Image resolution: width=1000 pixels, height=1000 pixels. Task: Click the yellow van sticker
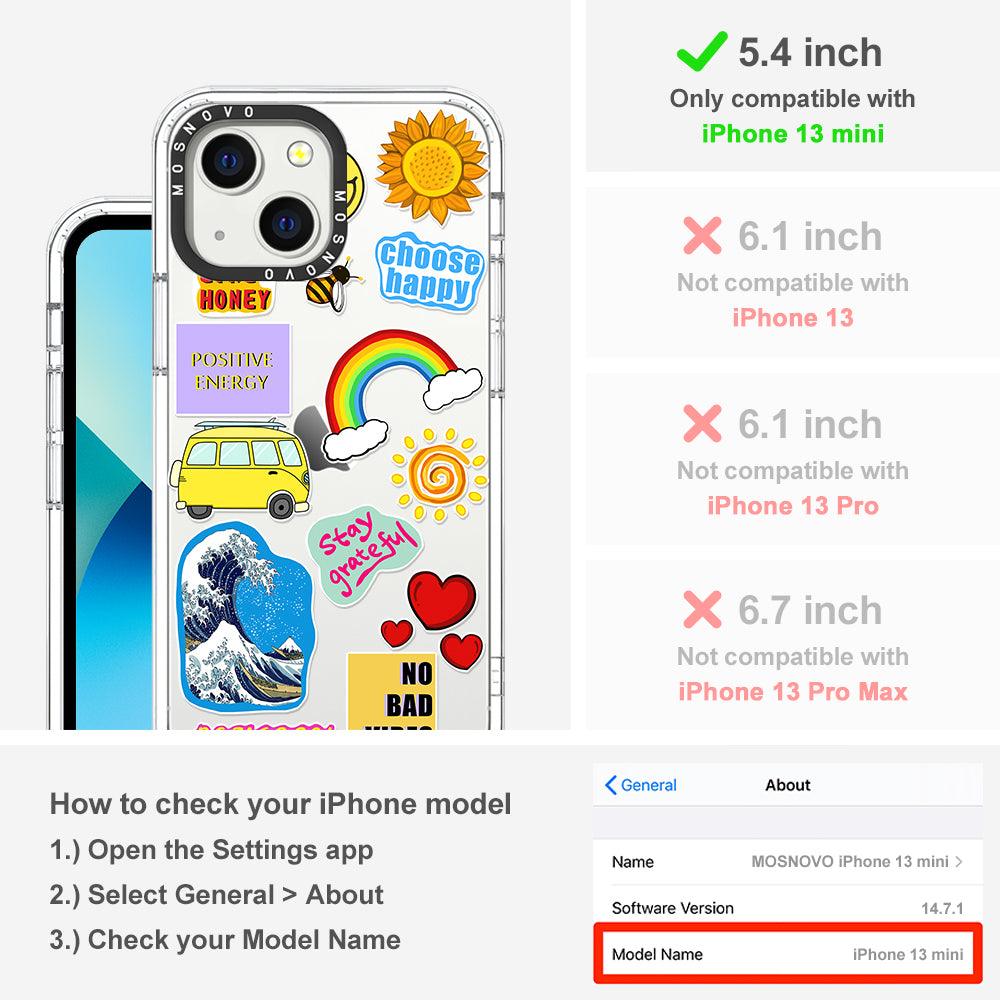click(x=240, y=469)
